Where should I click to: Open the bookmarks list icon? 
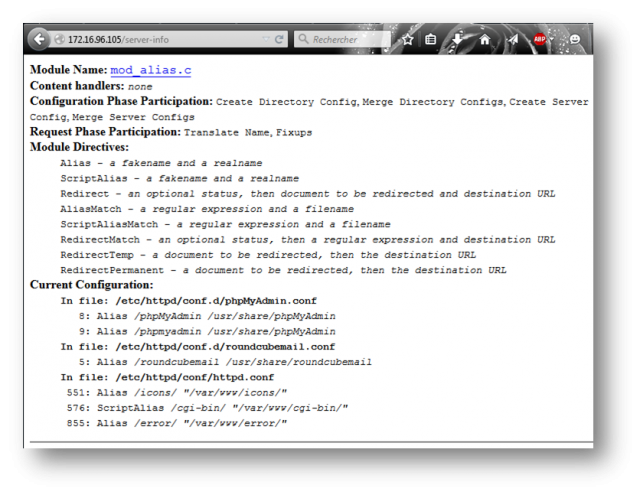coord(430,39)
